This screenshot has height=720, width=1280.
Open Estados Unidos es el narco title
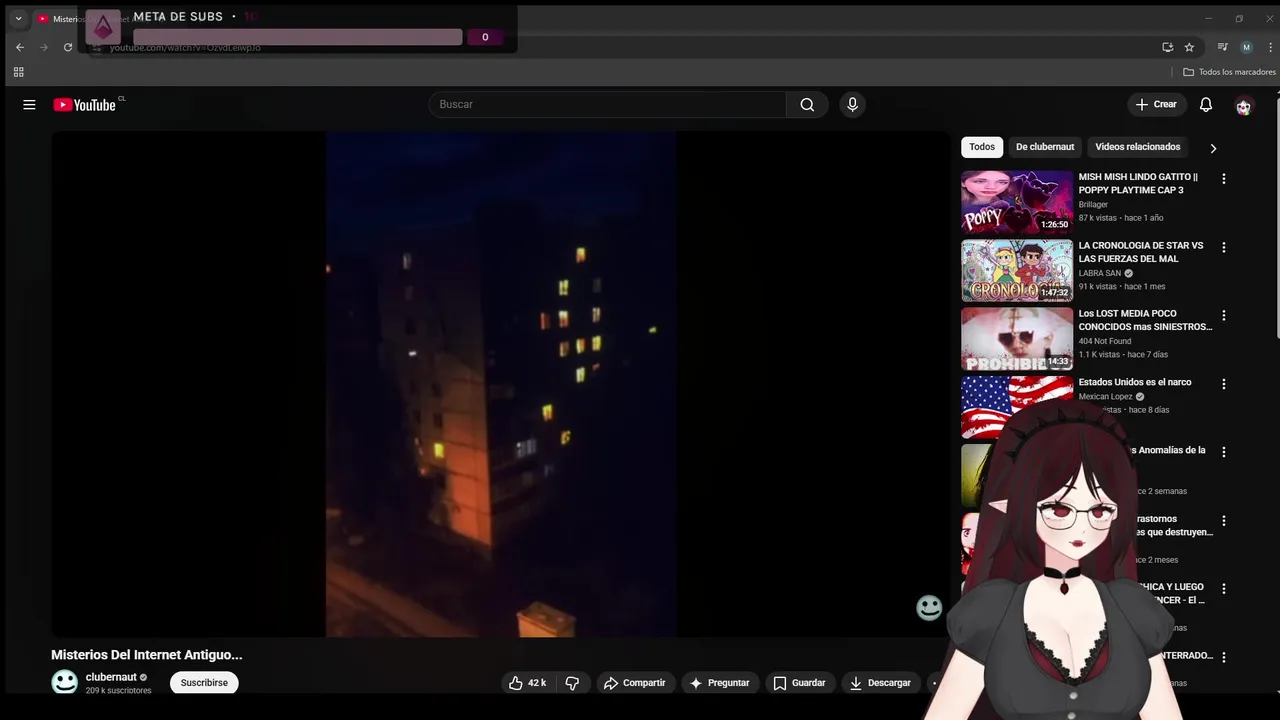(x=1135, y=382)
